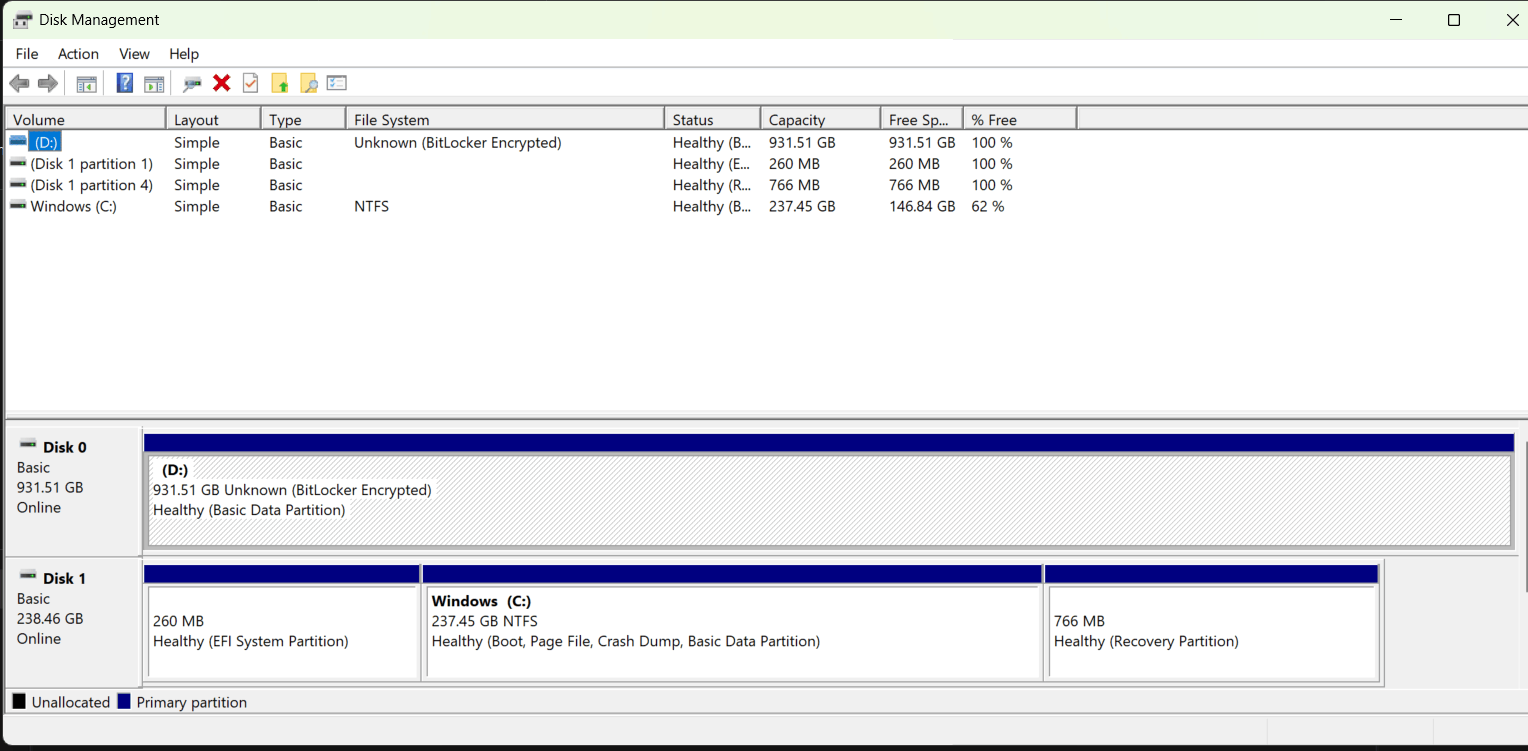Open Help using the question mark icon
The image size is (1528, 751).
tap(124, 83)
